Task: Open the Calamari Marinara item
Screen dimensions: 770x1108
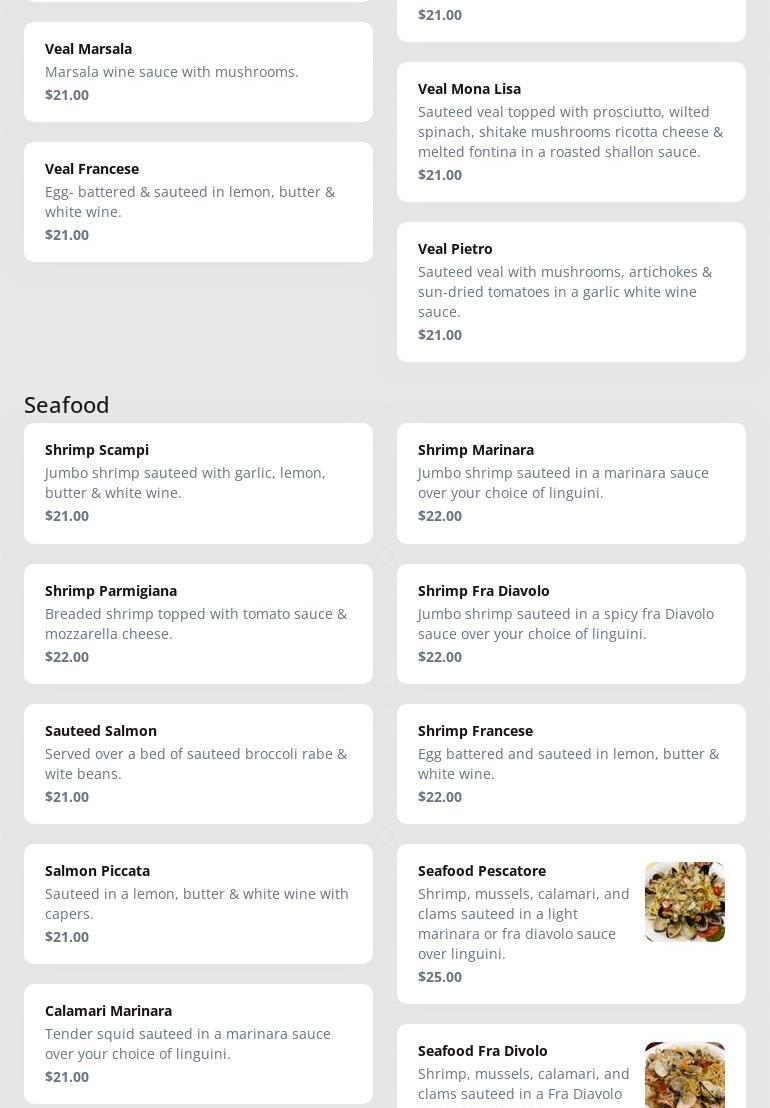Action: pos(198,1044)
